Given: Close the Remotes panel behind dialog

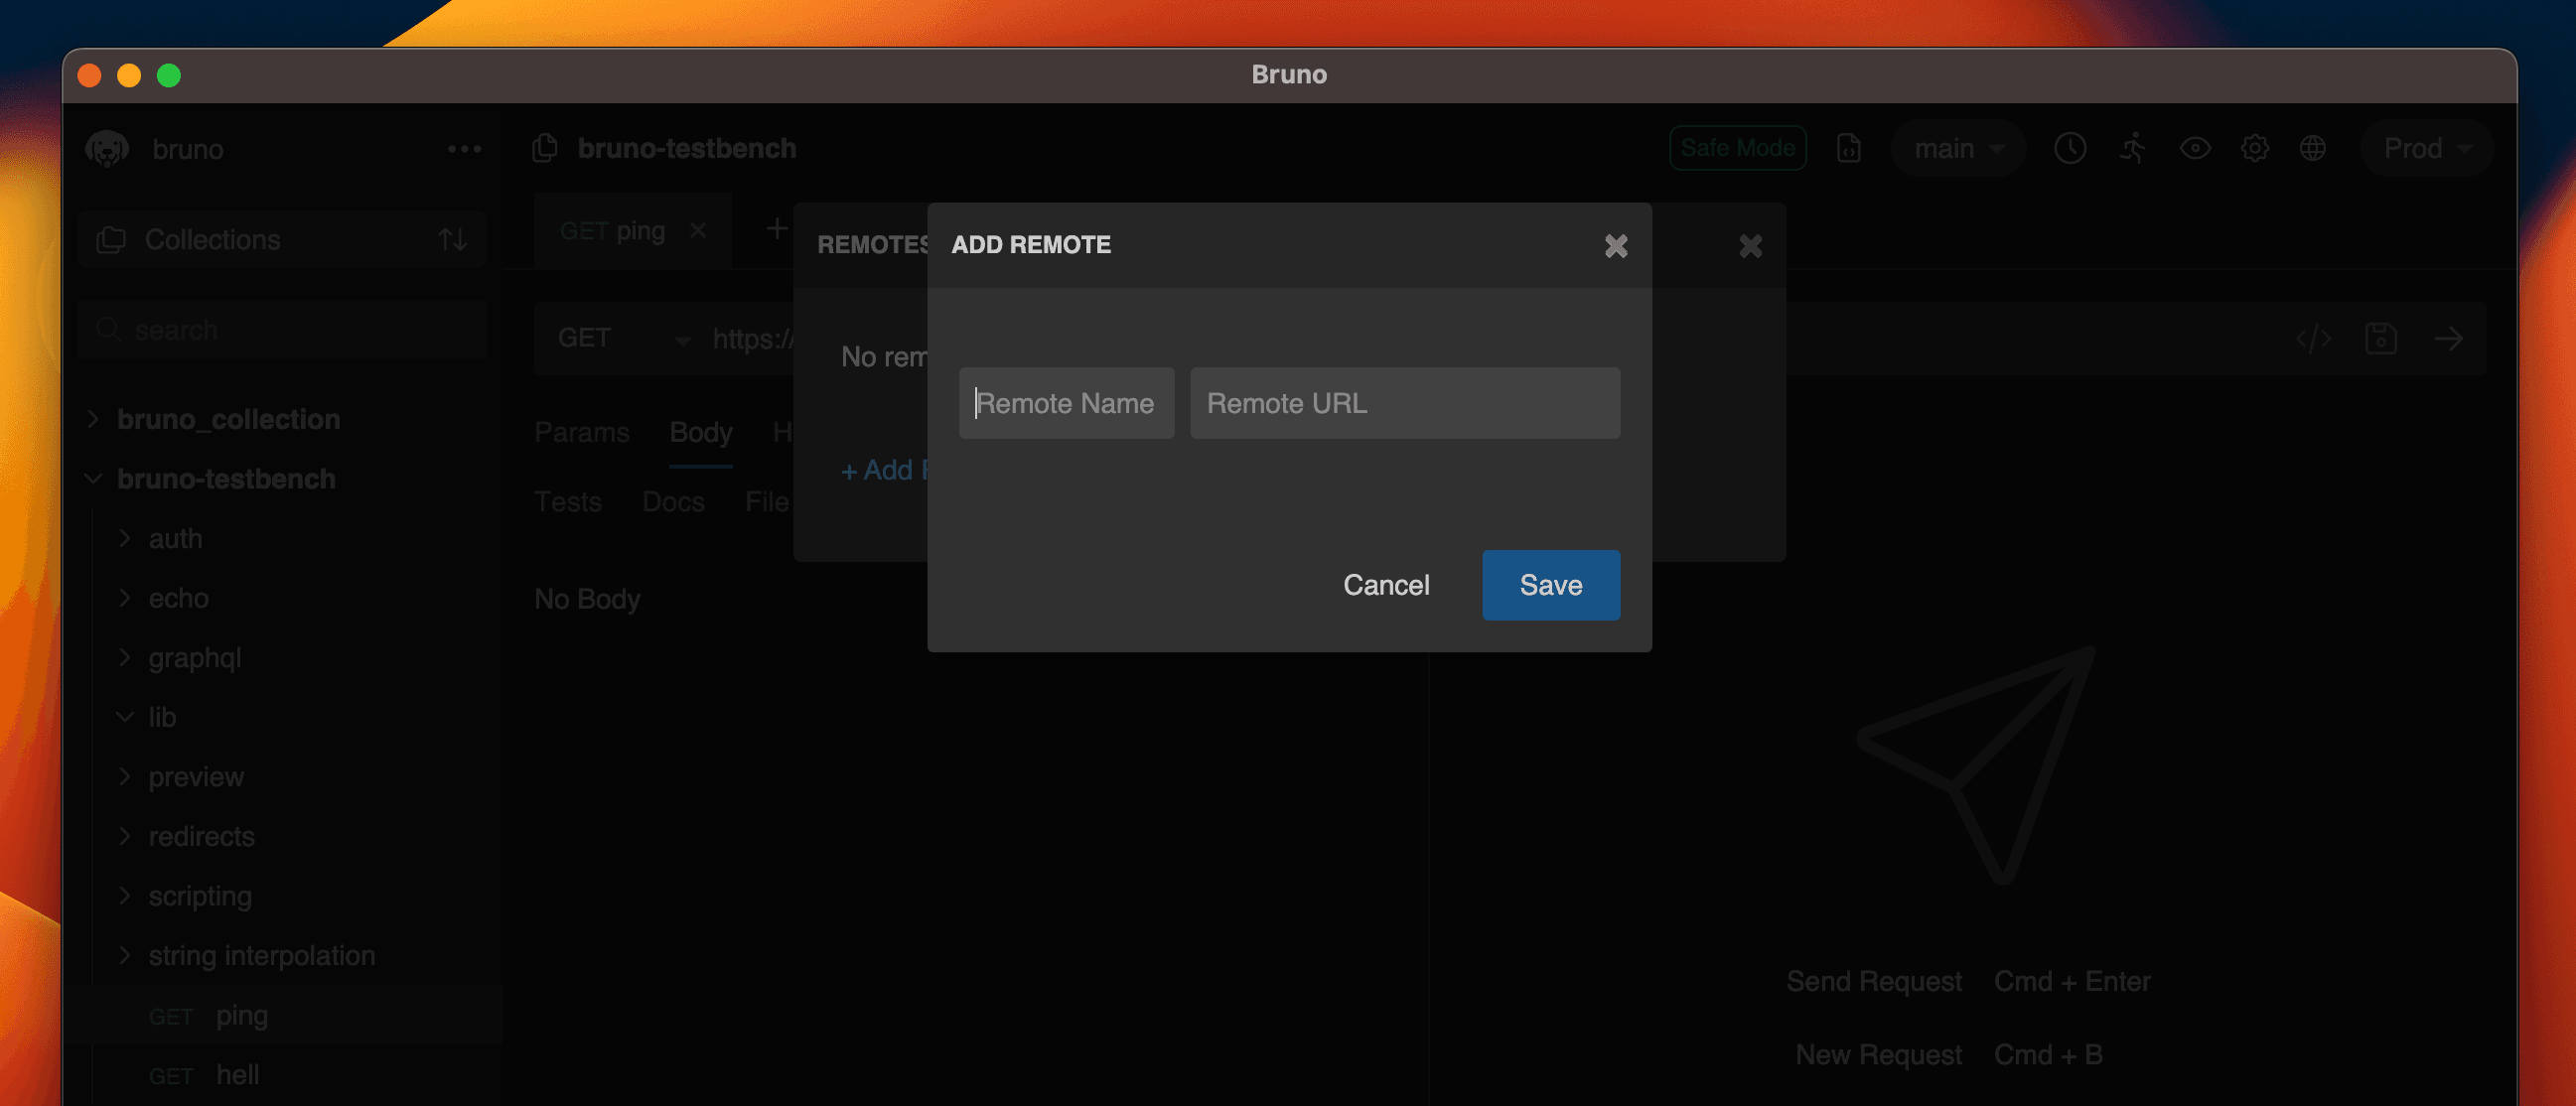Looking at the screenshot, I should [1749, 246].
